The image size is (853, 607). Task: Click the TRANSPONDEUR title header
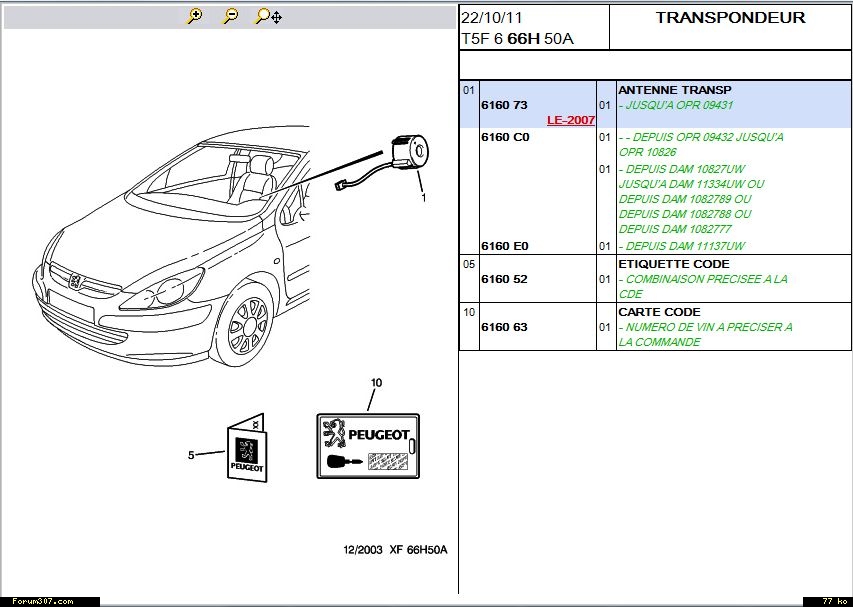[x=730, y=18]
